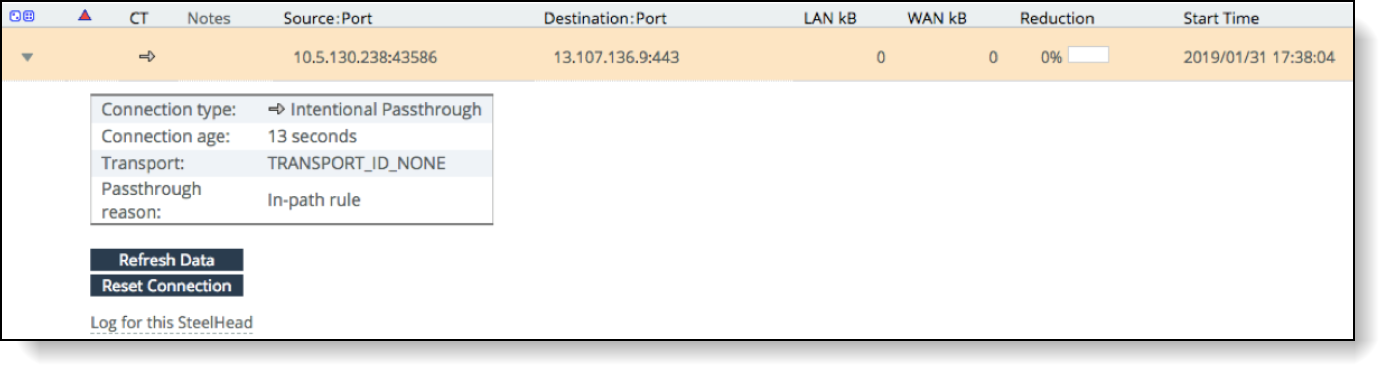Select source address 10.5.130.238:43586
1395x381 pixels.
[364, 58]
